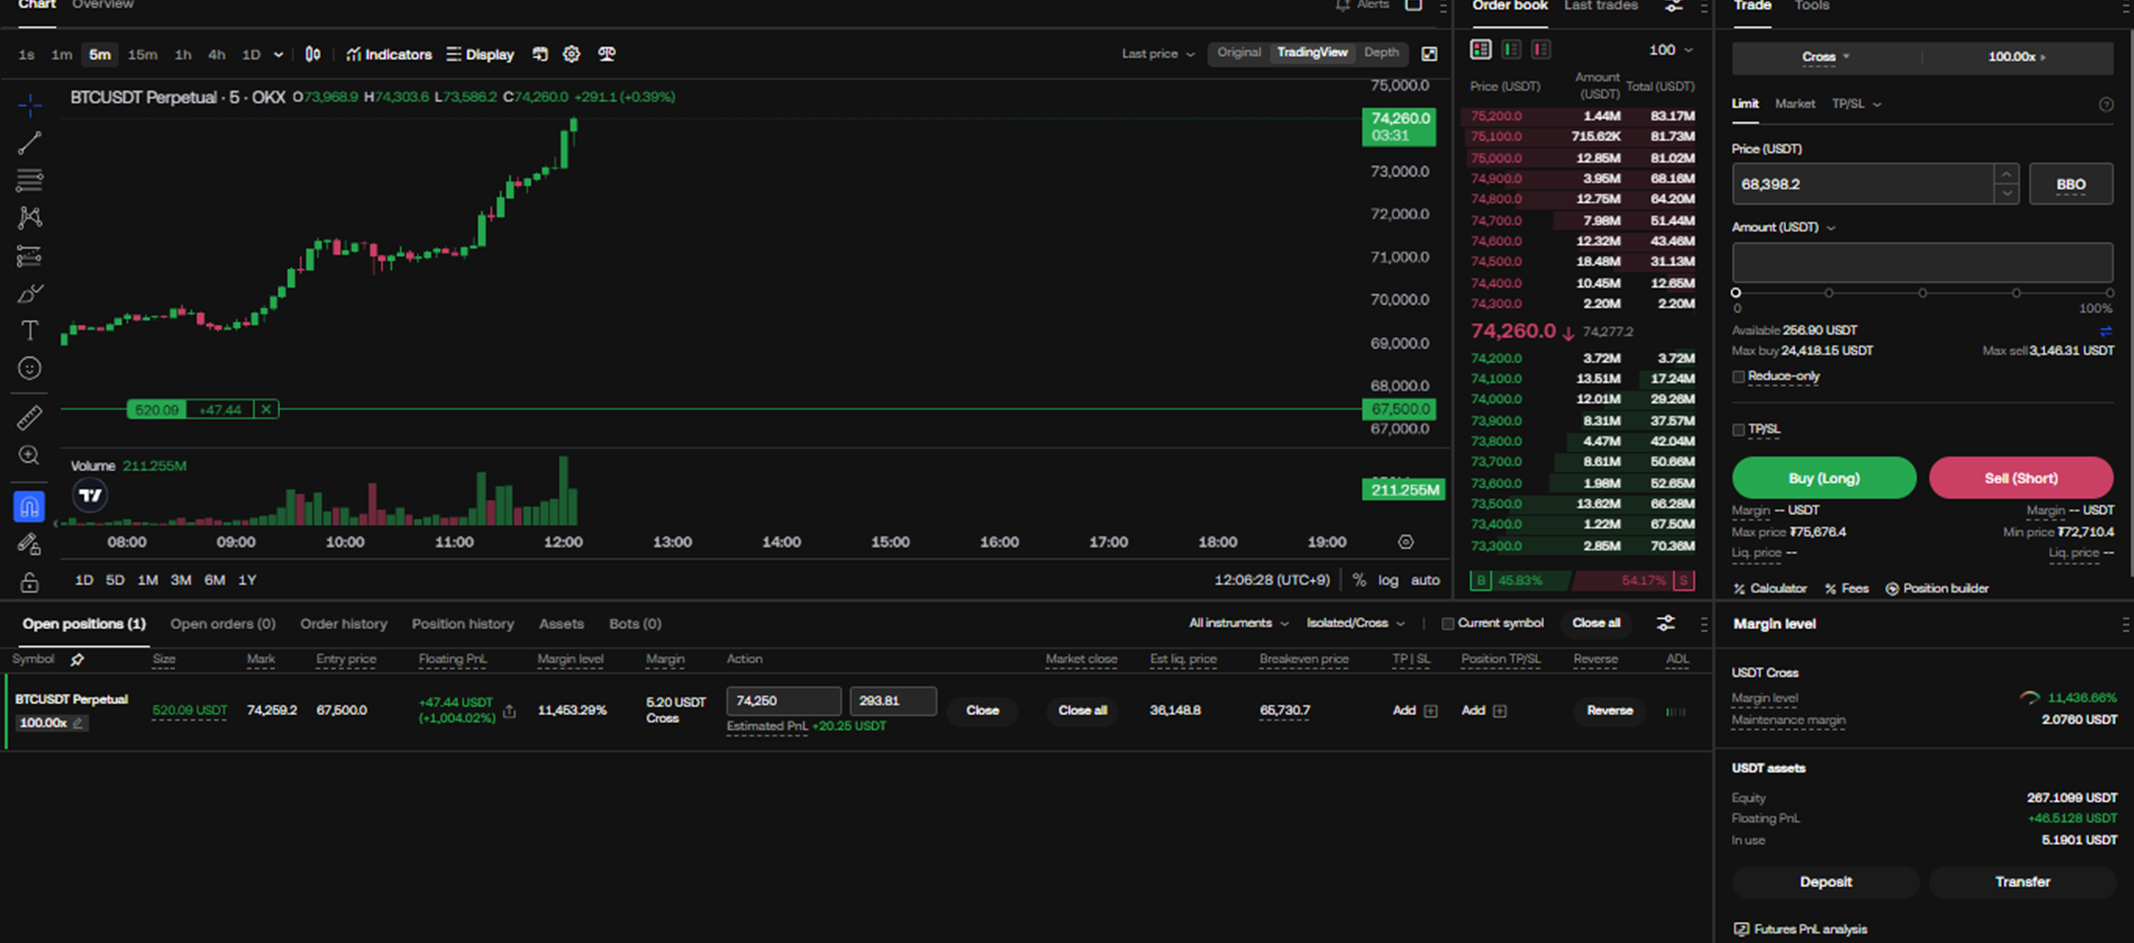Open the more timeframes dropdown arrow

(278, 55)
